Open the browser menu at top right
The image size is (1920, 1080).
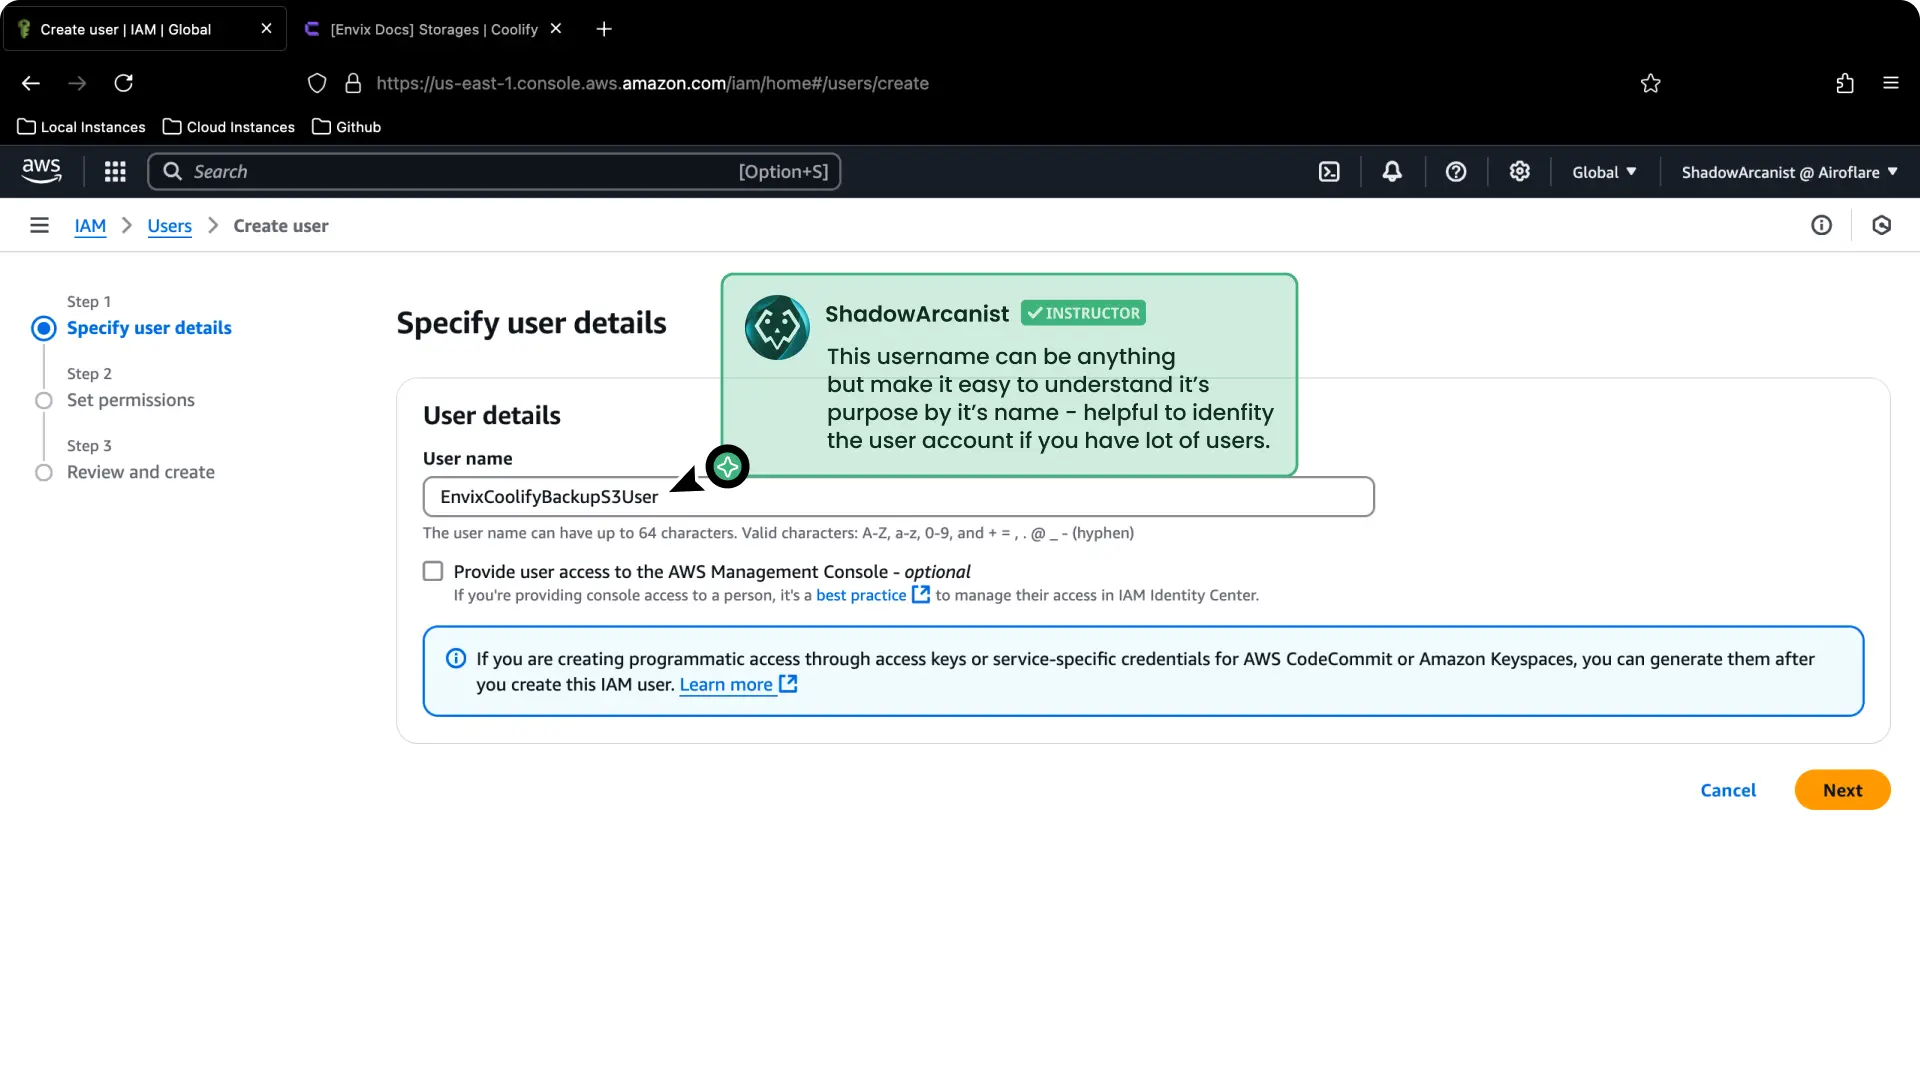pos(1891,83)
